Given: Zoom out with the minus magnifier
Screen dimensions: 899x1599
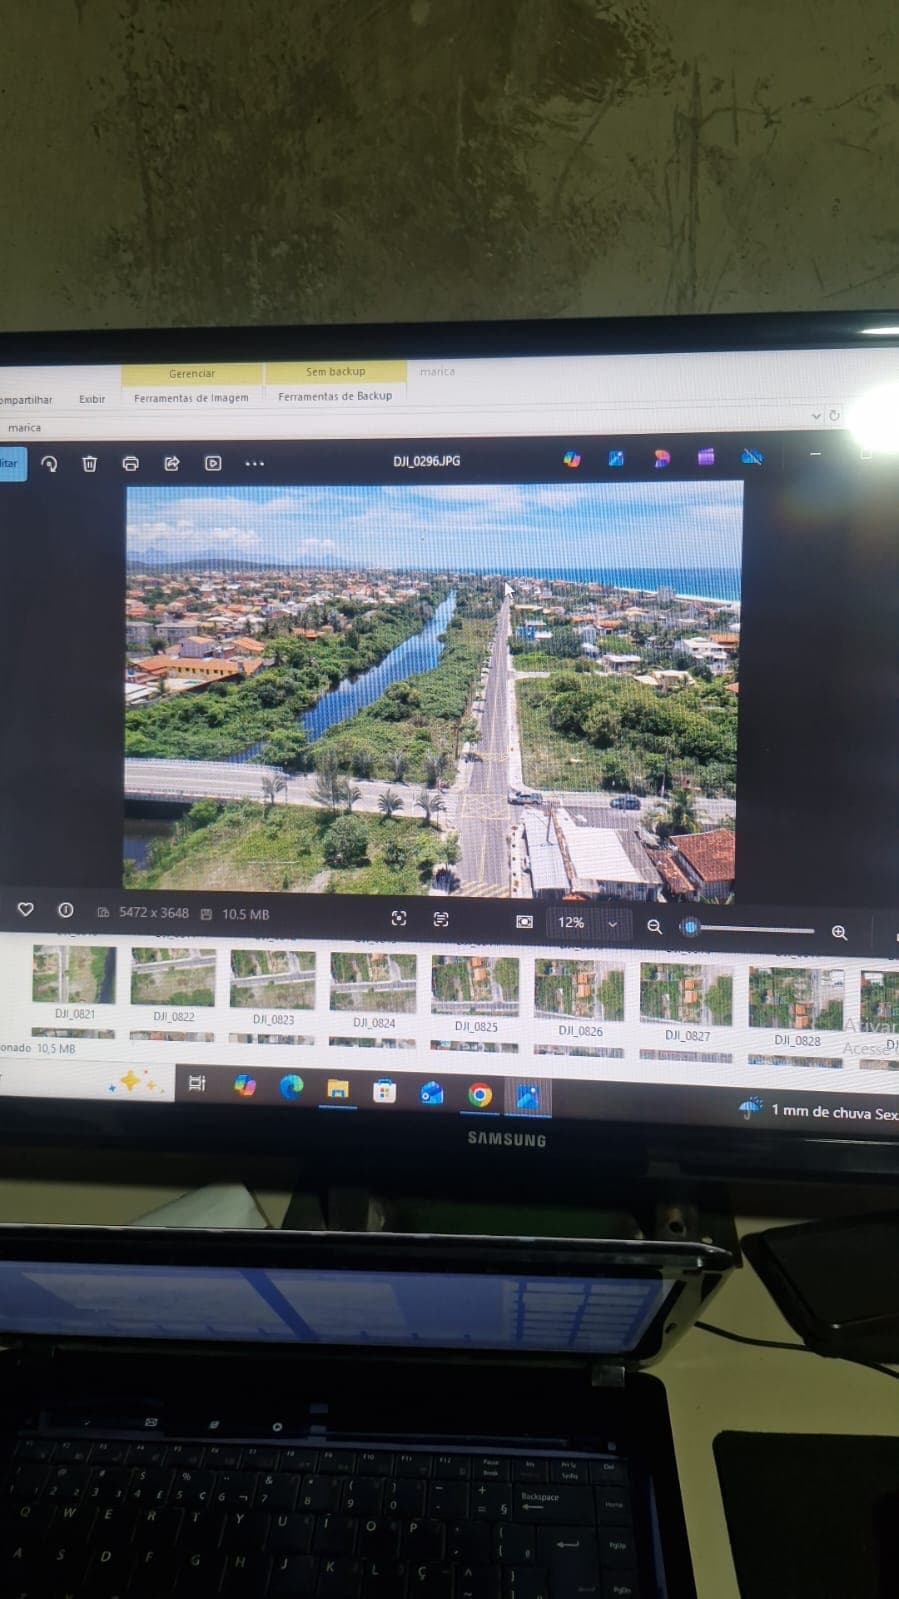Looking at the screenshot, I should pyautogui.click(x=654, y=926).
